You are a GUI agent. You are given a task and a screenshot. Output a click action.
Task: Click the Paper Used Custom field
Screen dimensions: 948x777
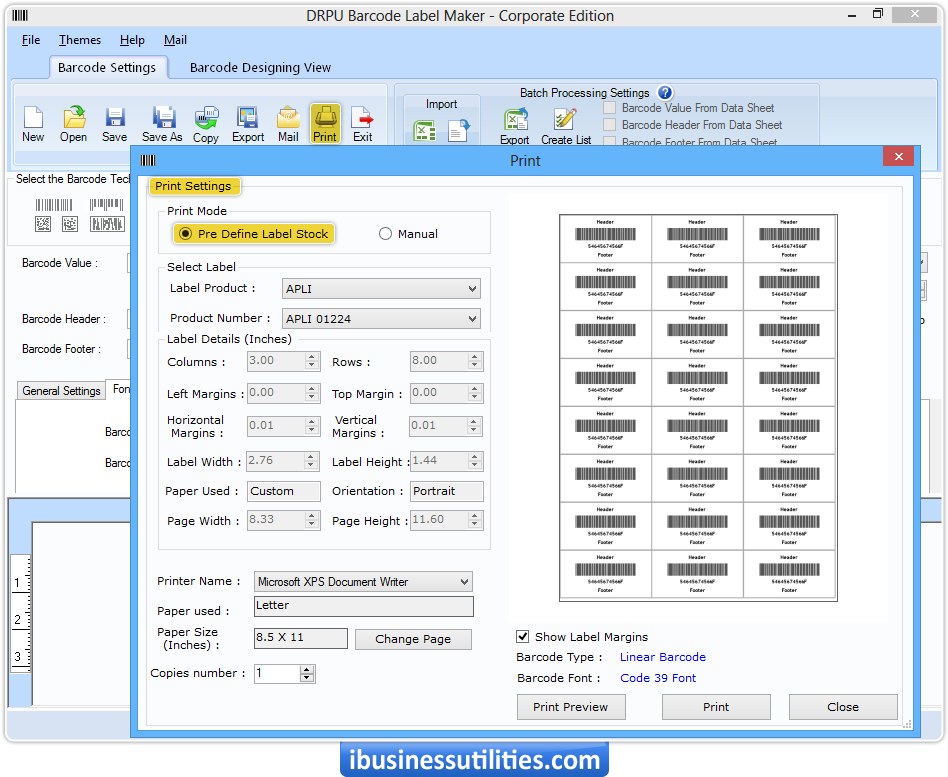pos(284,491)
